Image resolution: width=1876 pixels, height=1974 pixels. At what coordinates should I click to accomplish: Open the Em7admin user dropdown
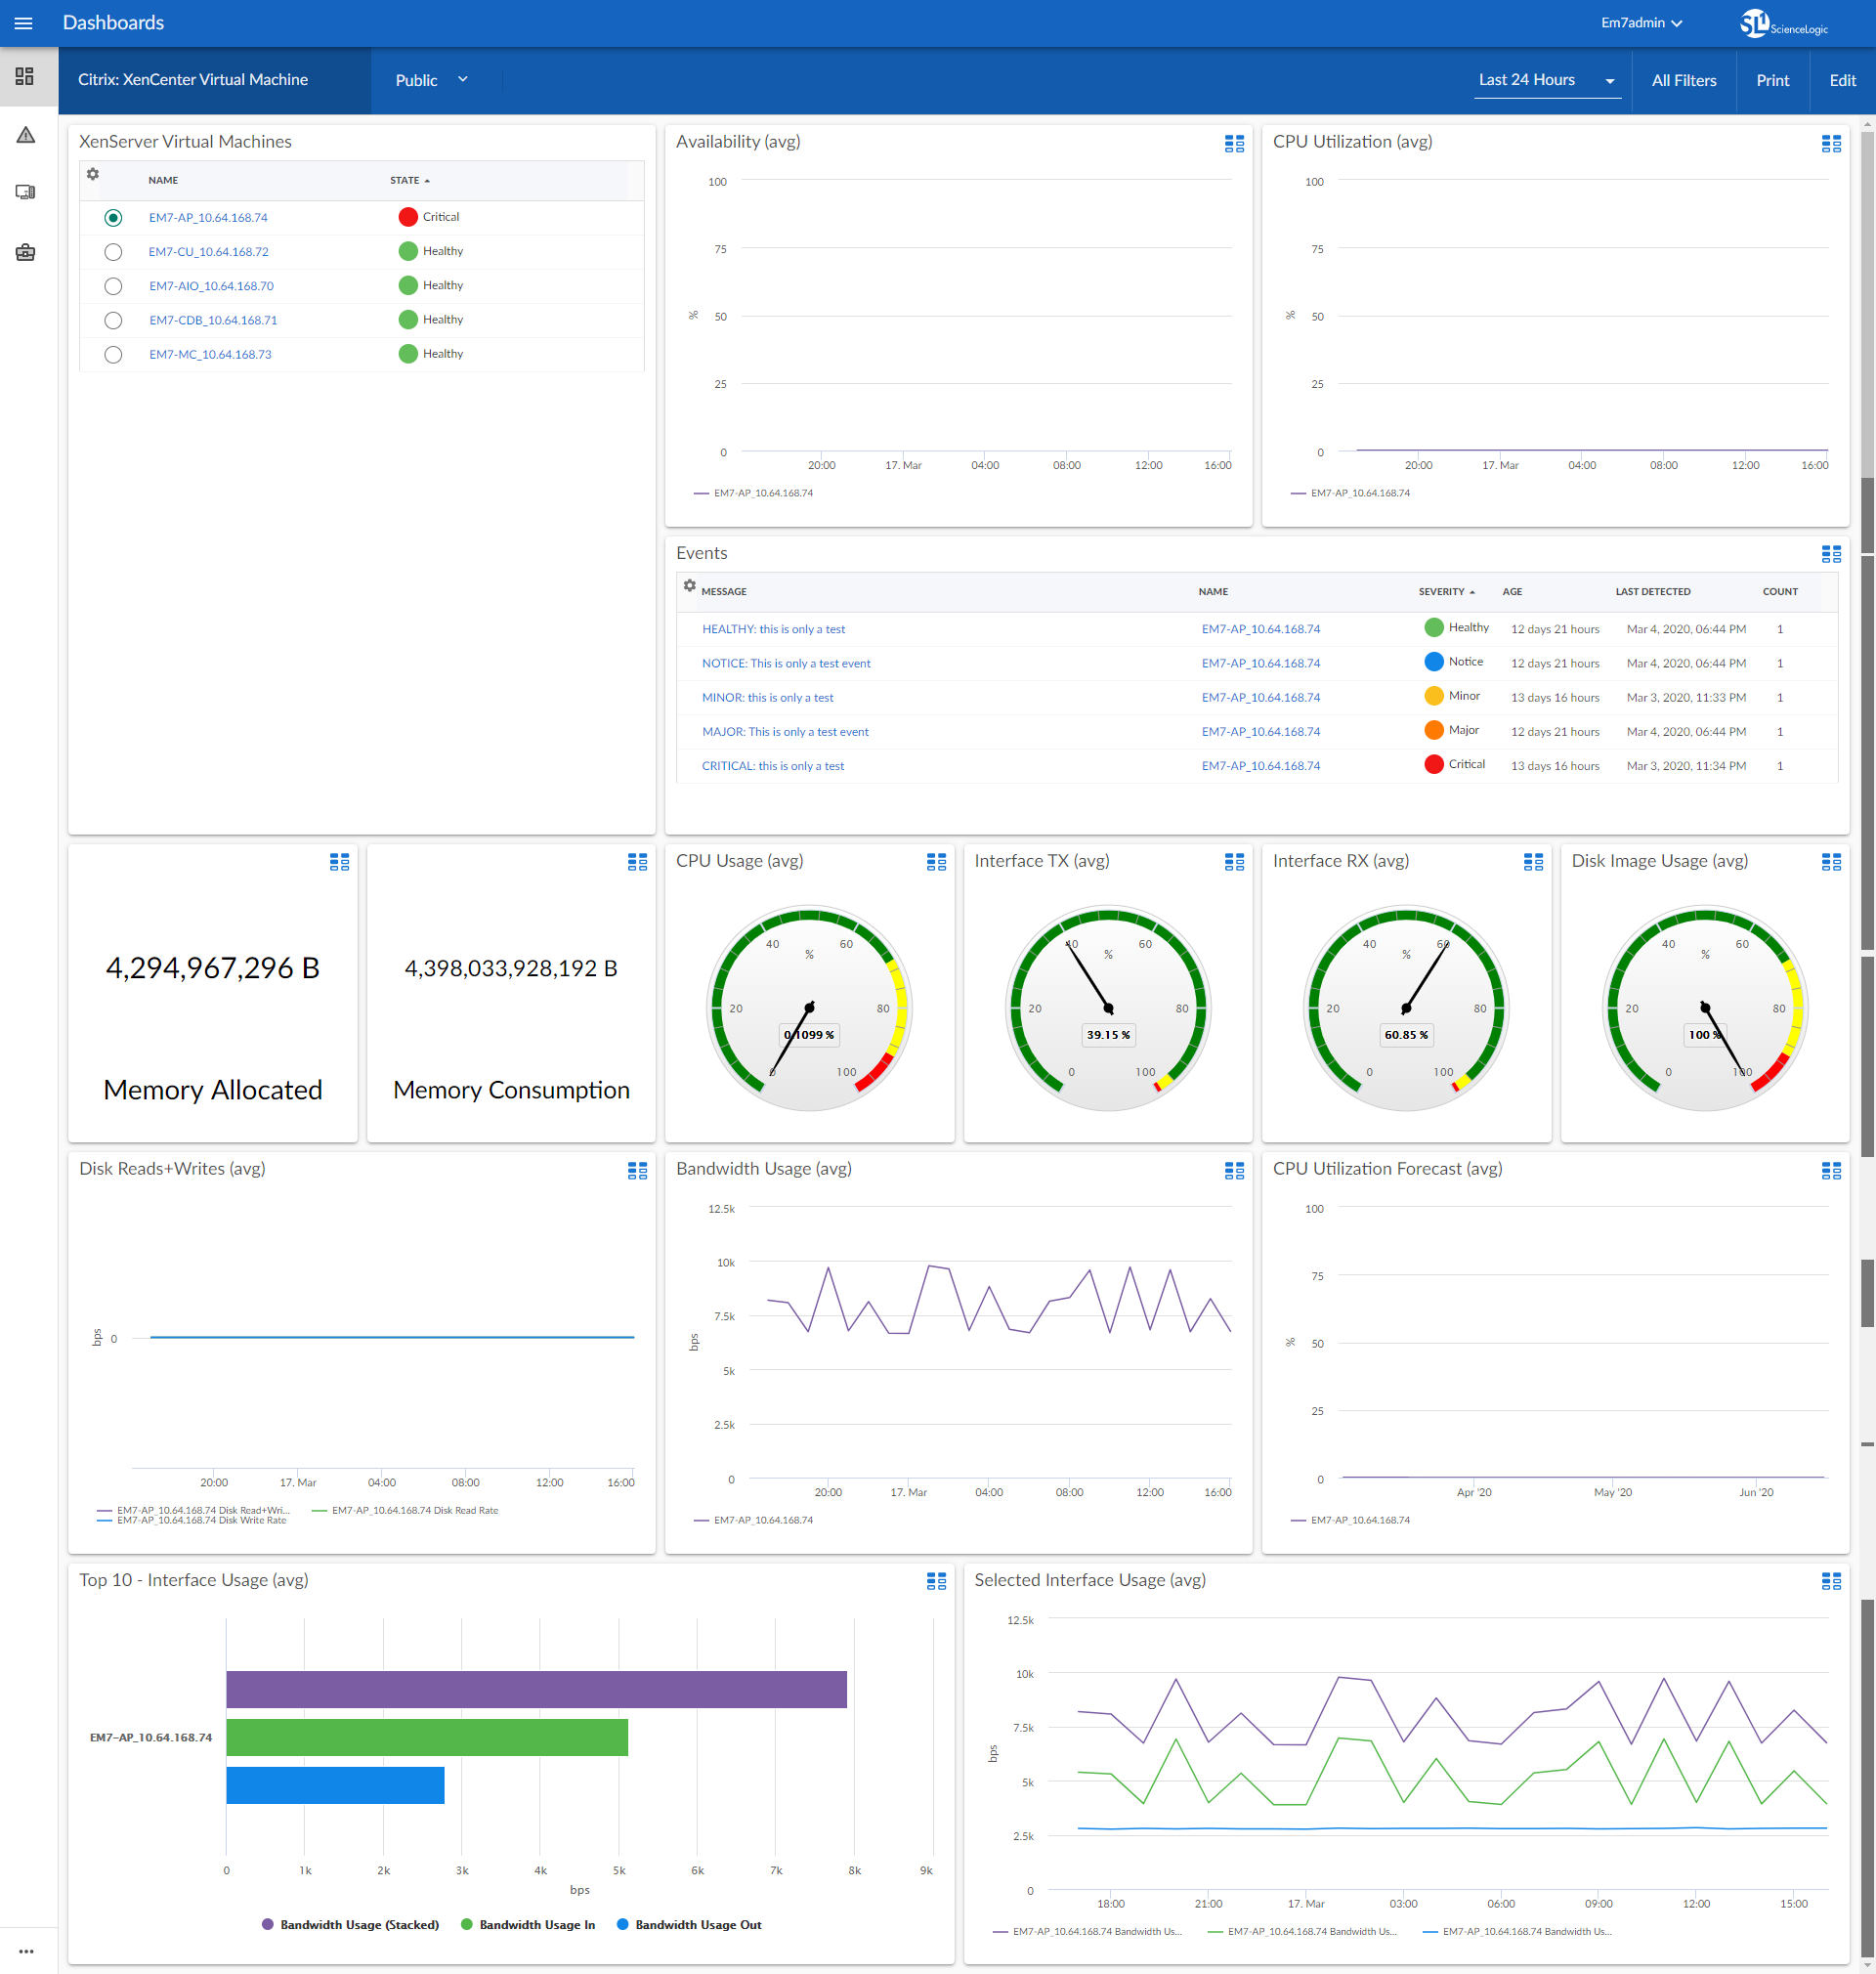click(1641, 23)
